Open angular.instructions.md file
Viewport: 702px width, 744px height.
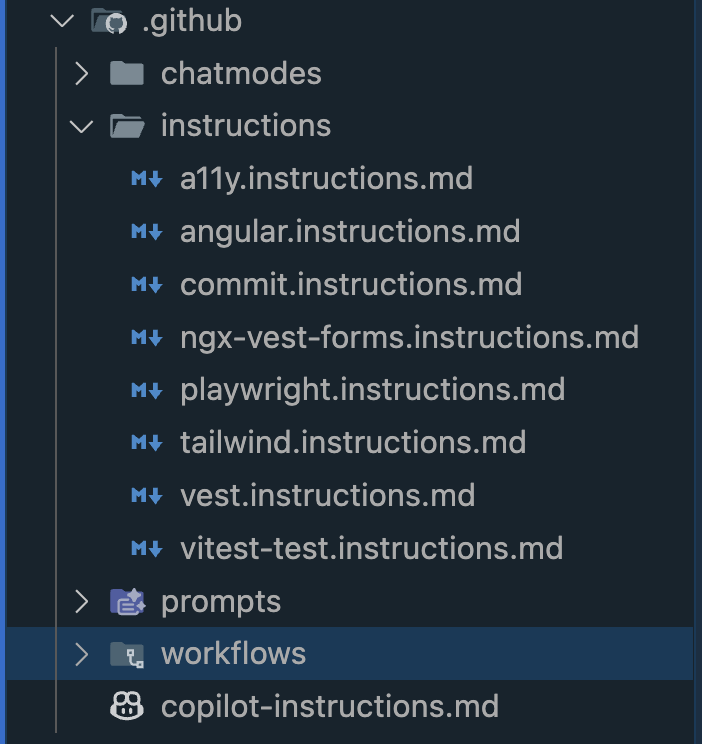pyautogui.click(x=350, y=232)
